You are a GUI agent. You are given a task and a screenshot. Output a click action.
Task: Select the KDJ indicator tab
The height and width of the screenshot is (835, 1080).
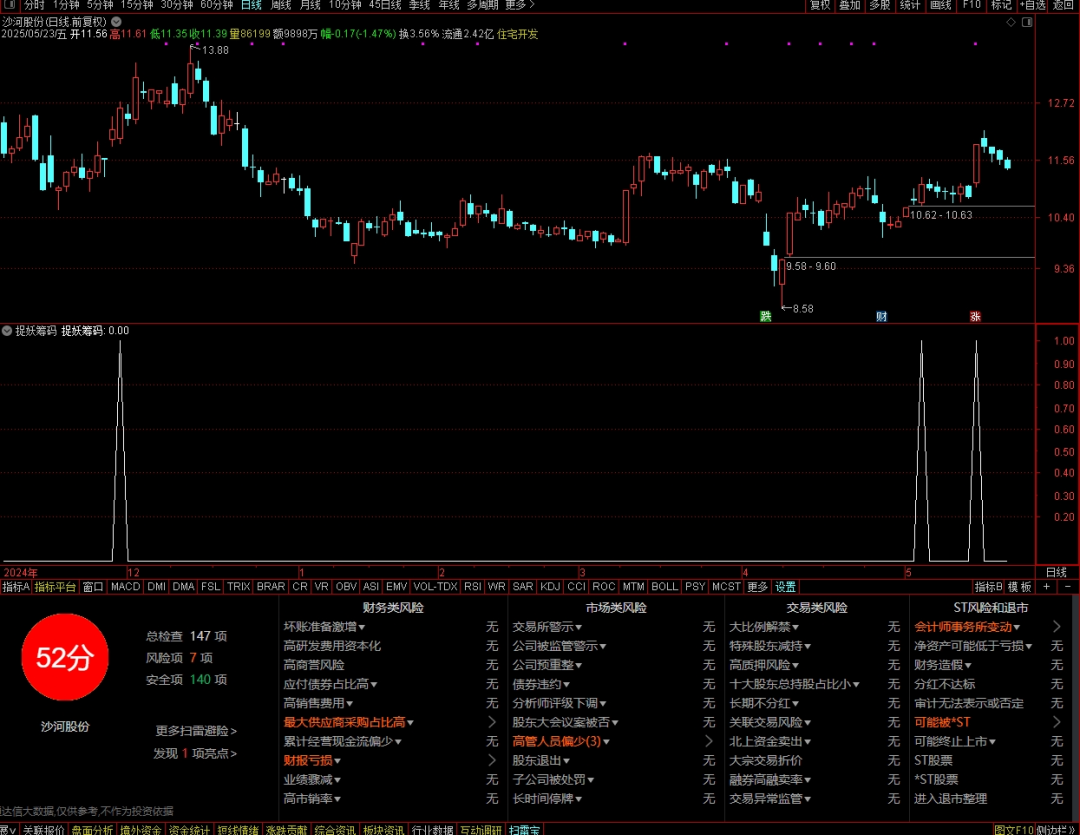tap(550, 587)
